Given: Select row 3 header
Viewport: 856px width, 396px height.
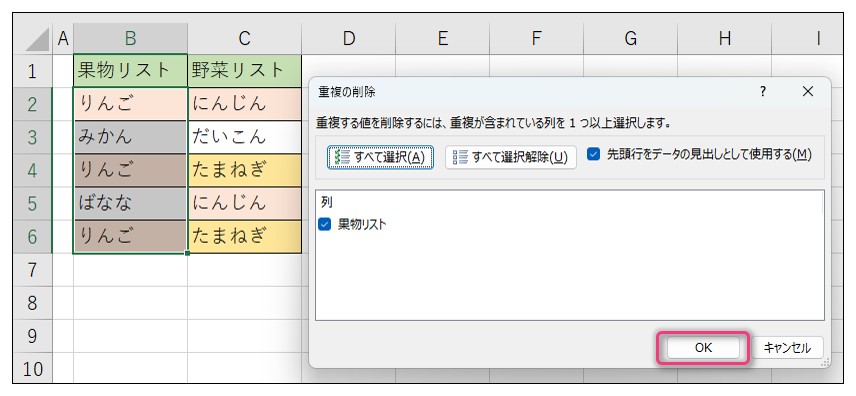Looking at the screenshot, I should pyautogui.click(x=32, y=137).
